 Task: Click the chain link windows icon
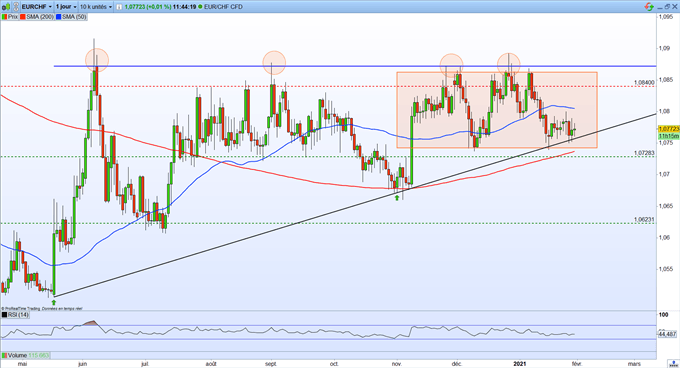(16, 7)
